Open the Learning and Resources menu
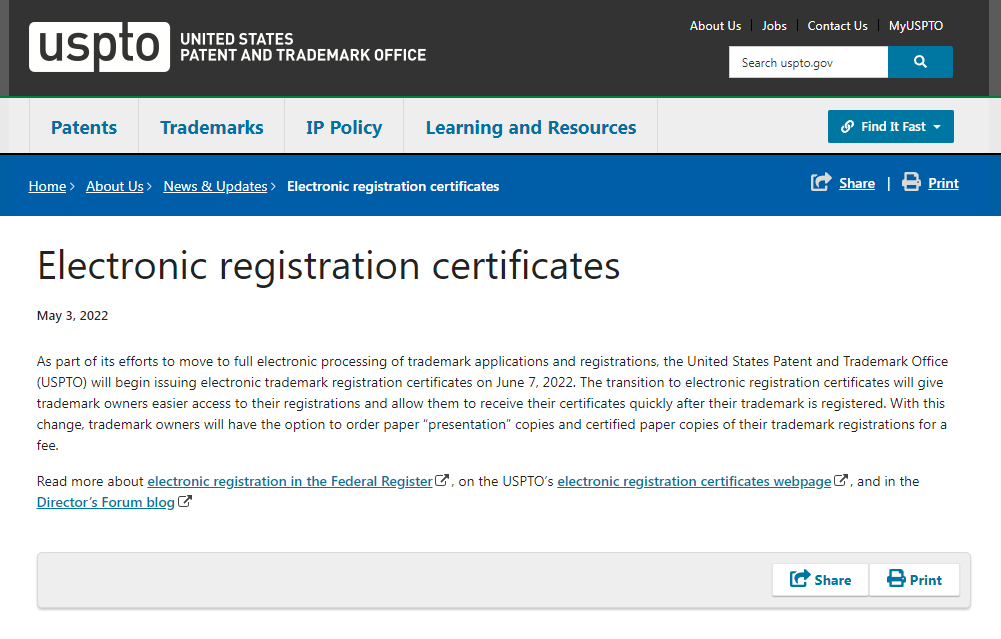1001x639 pixels. (x=531, y=127)
